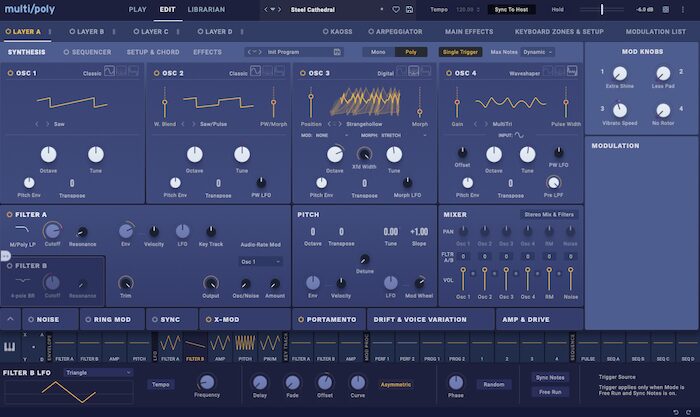700x417 pixels.
Task: Switch to the PLAY tab
Action: [x=138, y=9]
